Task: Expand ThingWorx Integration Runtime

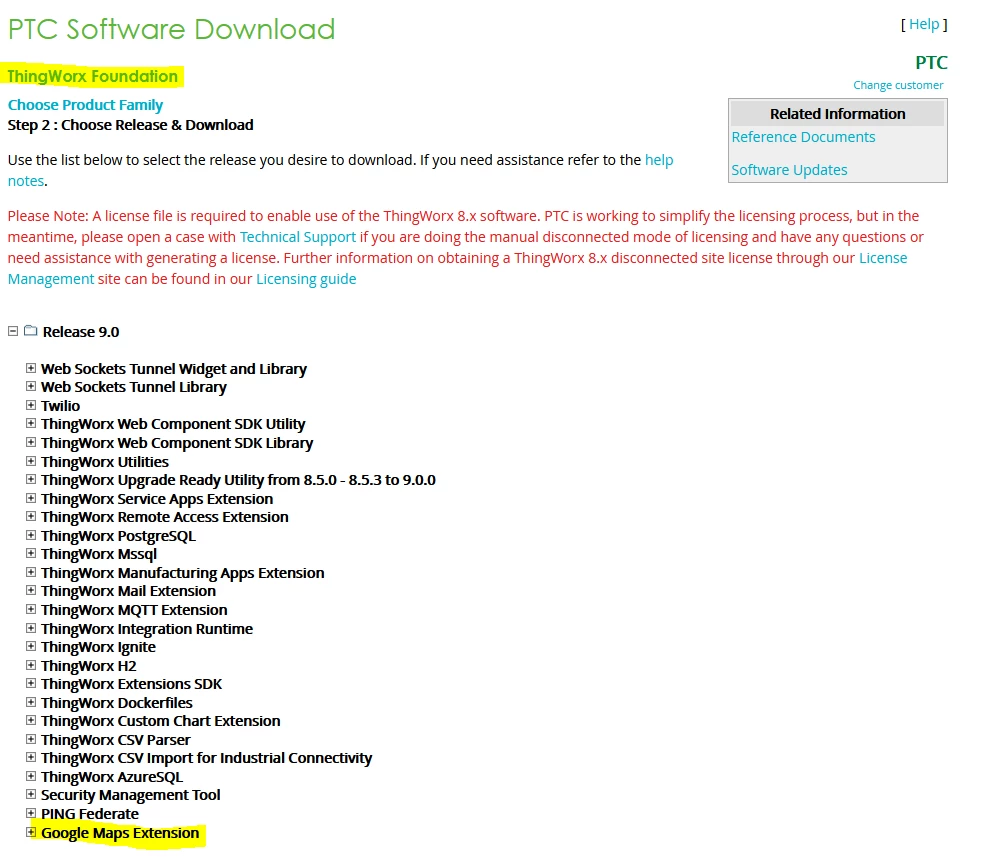Action: point(30,628)
